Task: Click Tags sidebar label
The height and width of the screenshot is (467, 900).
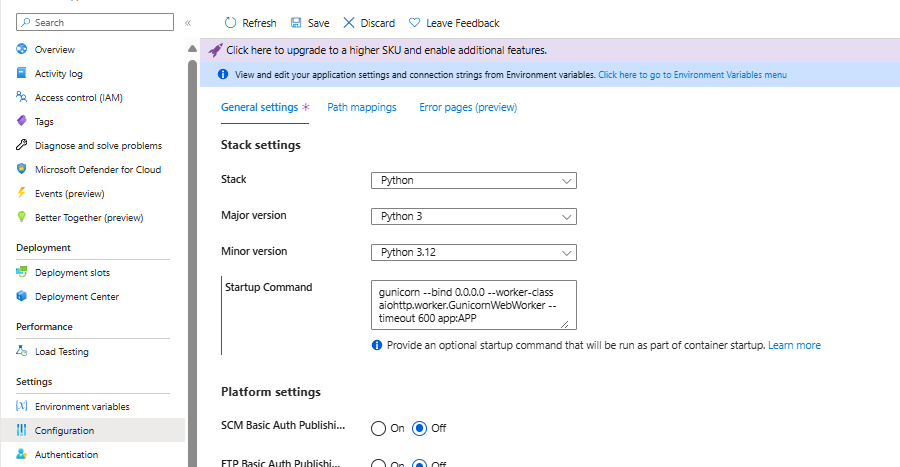Action: tap(44, 122)
